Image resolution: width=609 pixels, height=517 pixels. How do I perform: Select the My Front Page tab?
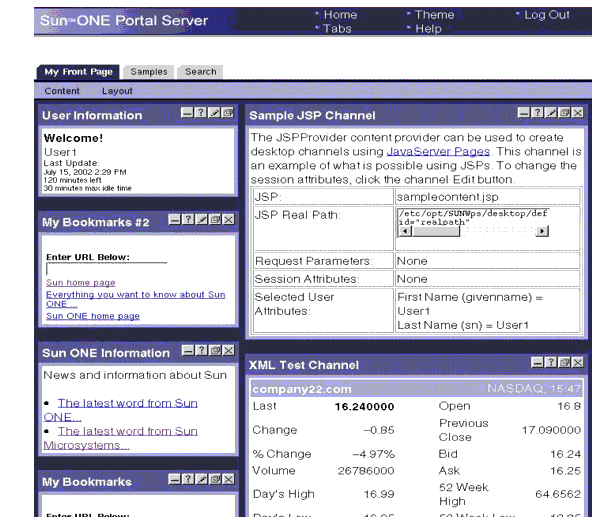point(78,72)
